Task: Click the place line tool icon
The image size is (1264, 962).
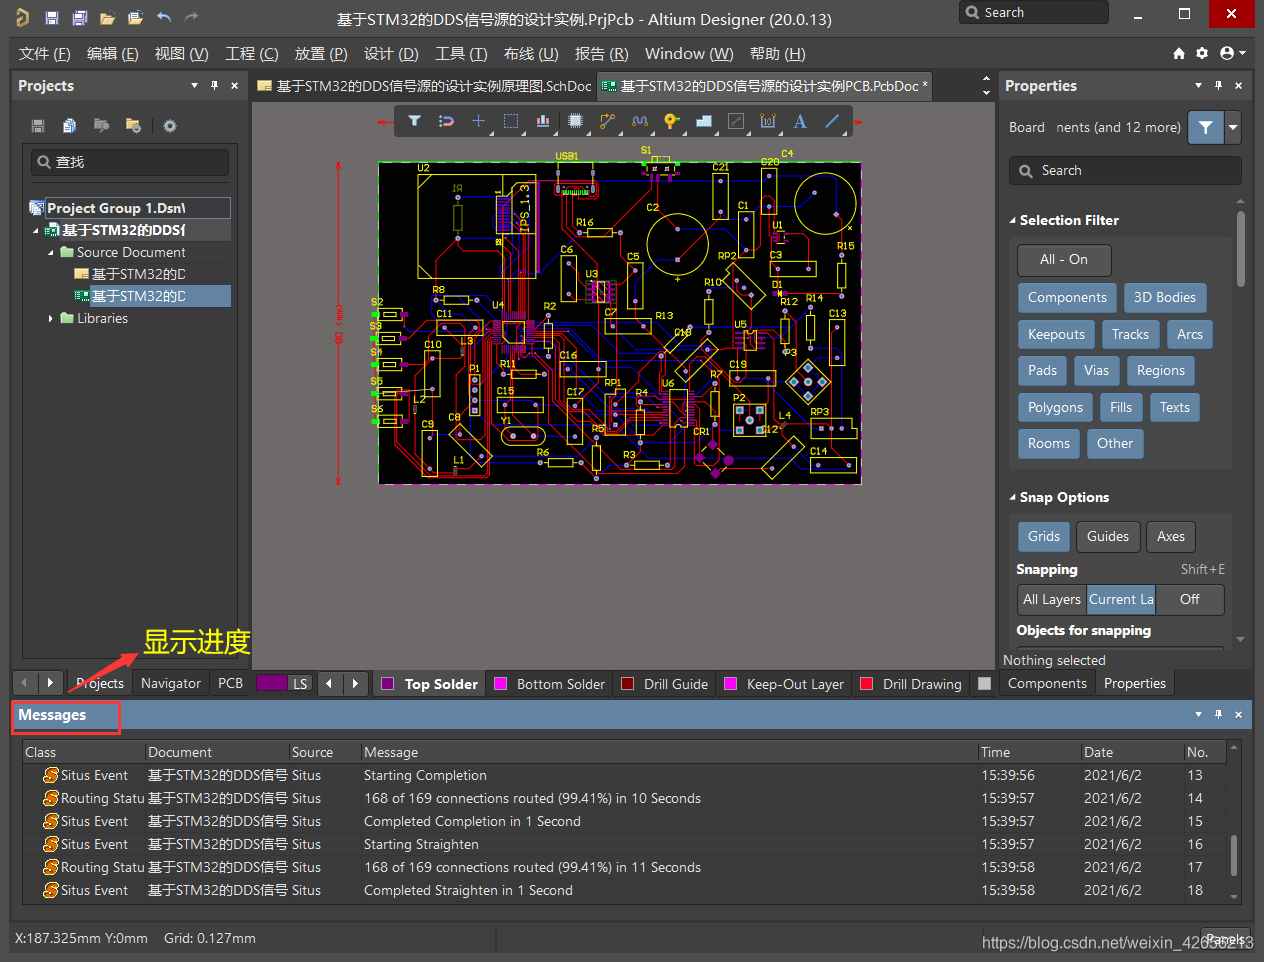Action: point(832,121)
